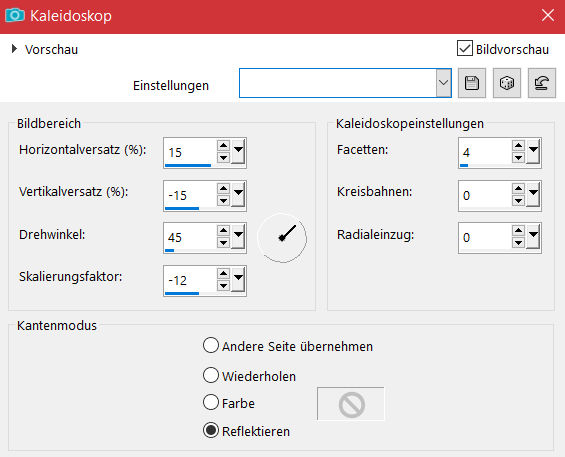Image resolution: width=565 pixels, height=457 pixels.
Task: Open the Einstellungen presets dropdown
Action: [x=444, y=83]
